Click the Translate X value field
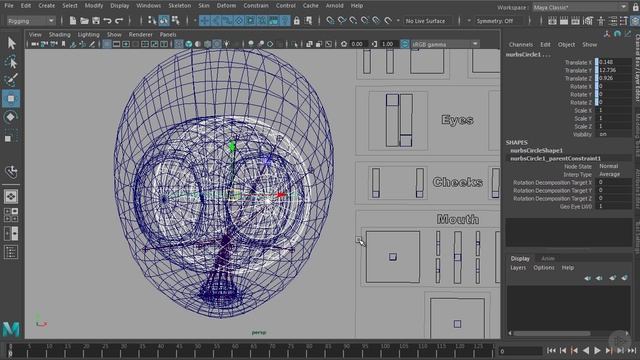Screen dimensions: 640x360 (615, 62)
